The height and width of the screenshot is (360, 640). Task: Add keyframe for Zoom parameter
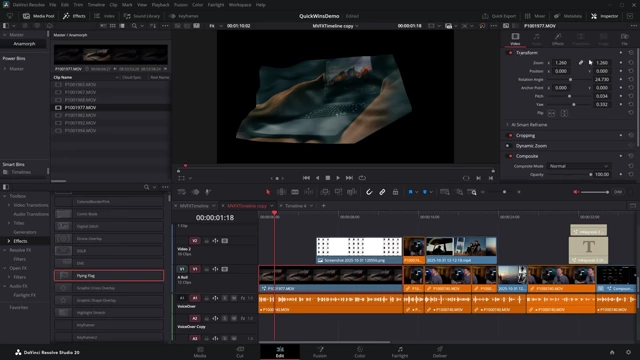[621, 62]
